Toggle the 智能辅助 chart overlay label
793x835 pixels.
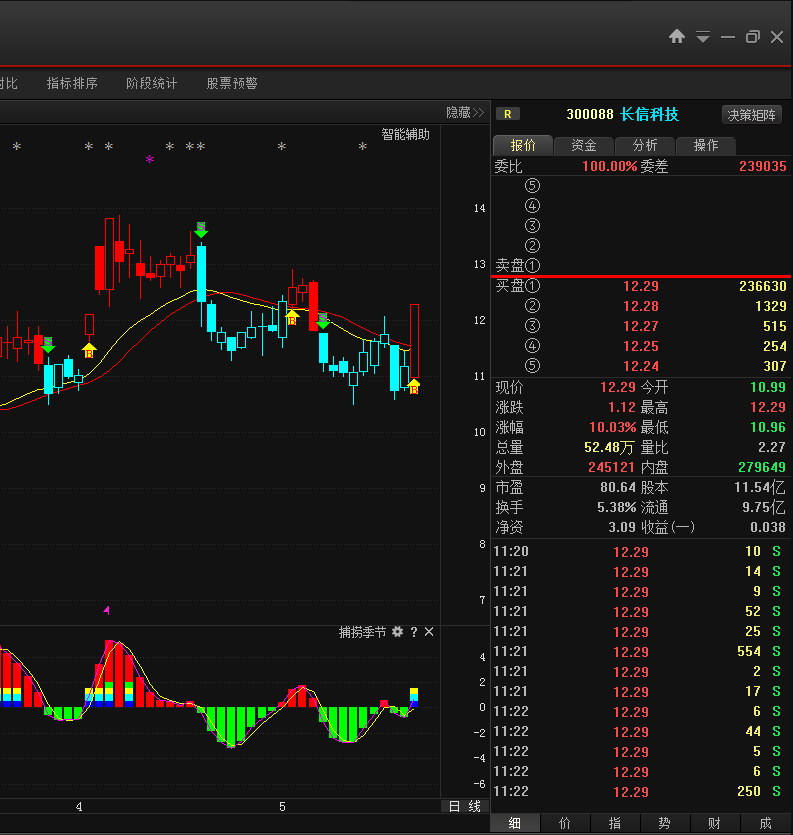[405, 134]
